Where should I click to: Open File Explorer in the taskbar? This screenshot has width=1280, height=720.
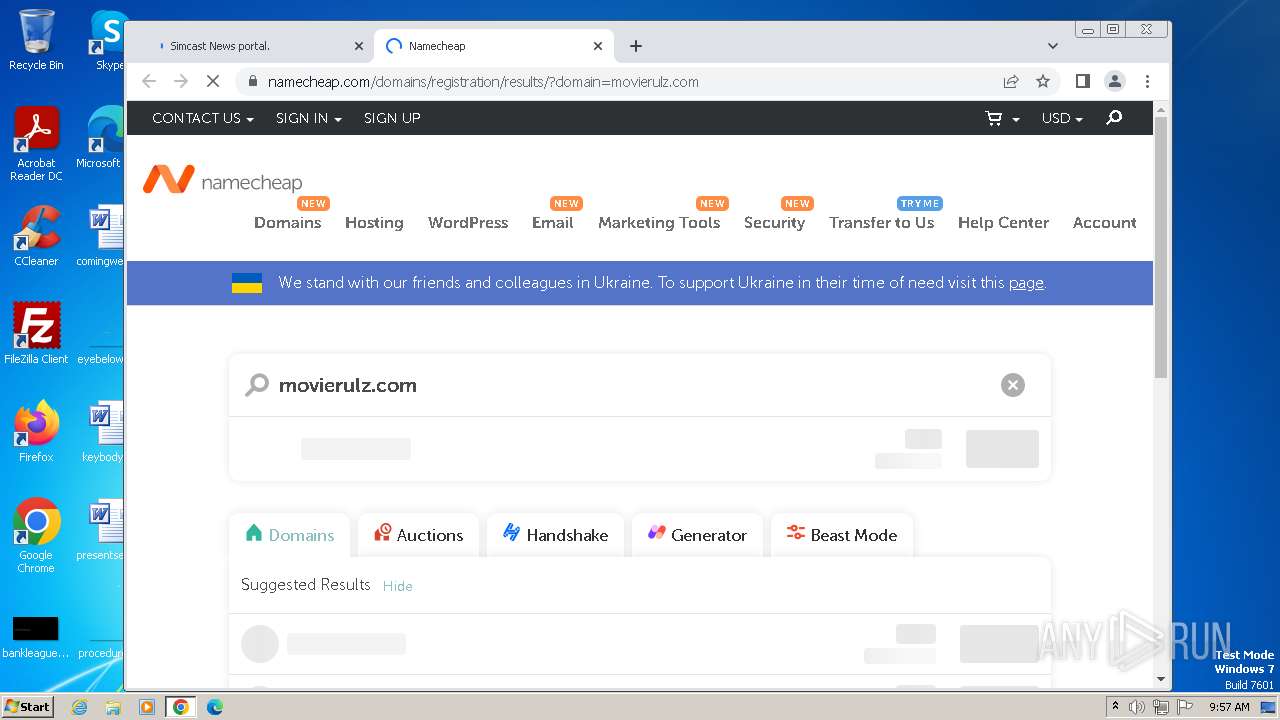pyautogui.click(x=113, y=707)
